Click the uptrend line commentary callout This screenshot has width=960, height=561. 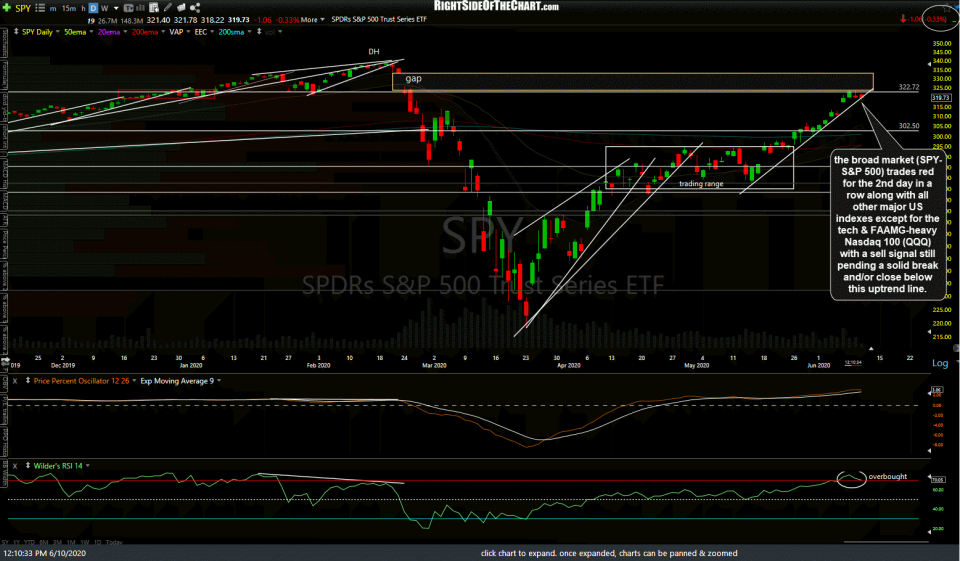887,224
